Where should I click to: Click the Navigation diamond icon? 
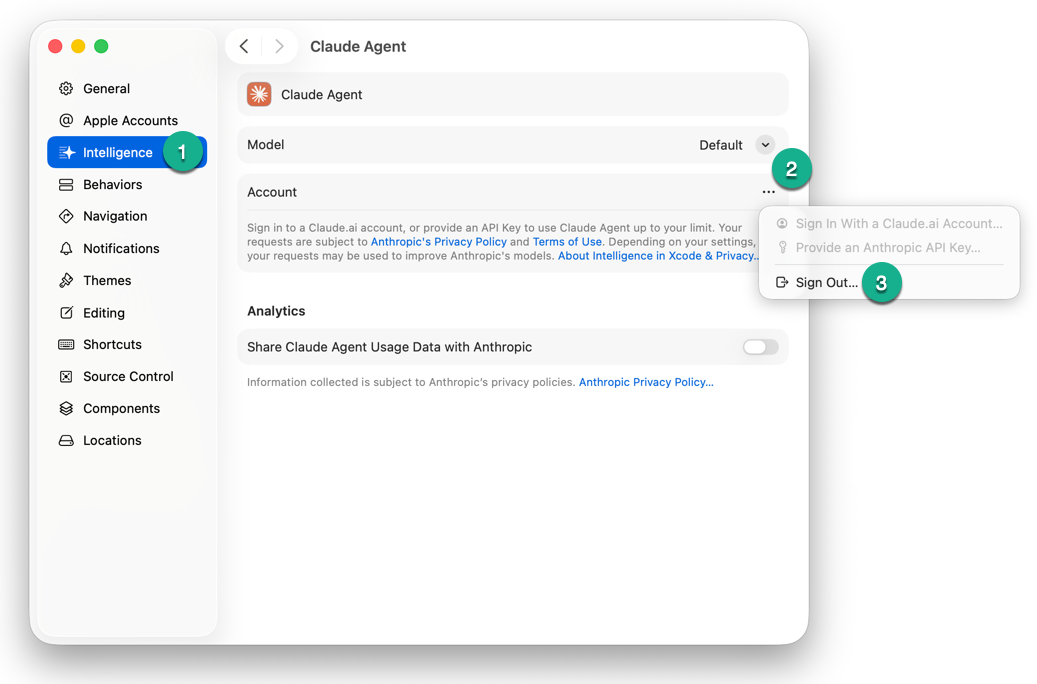(x=66, y=216)
